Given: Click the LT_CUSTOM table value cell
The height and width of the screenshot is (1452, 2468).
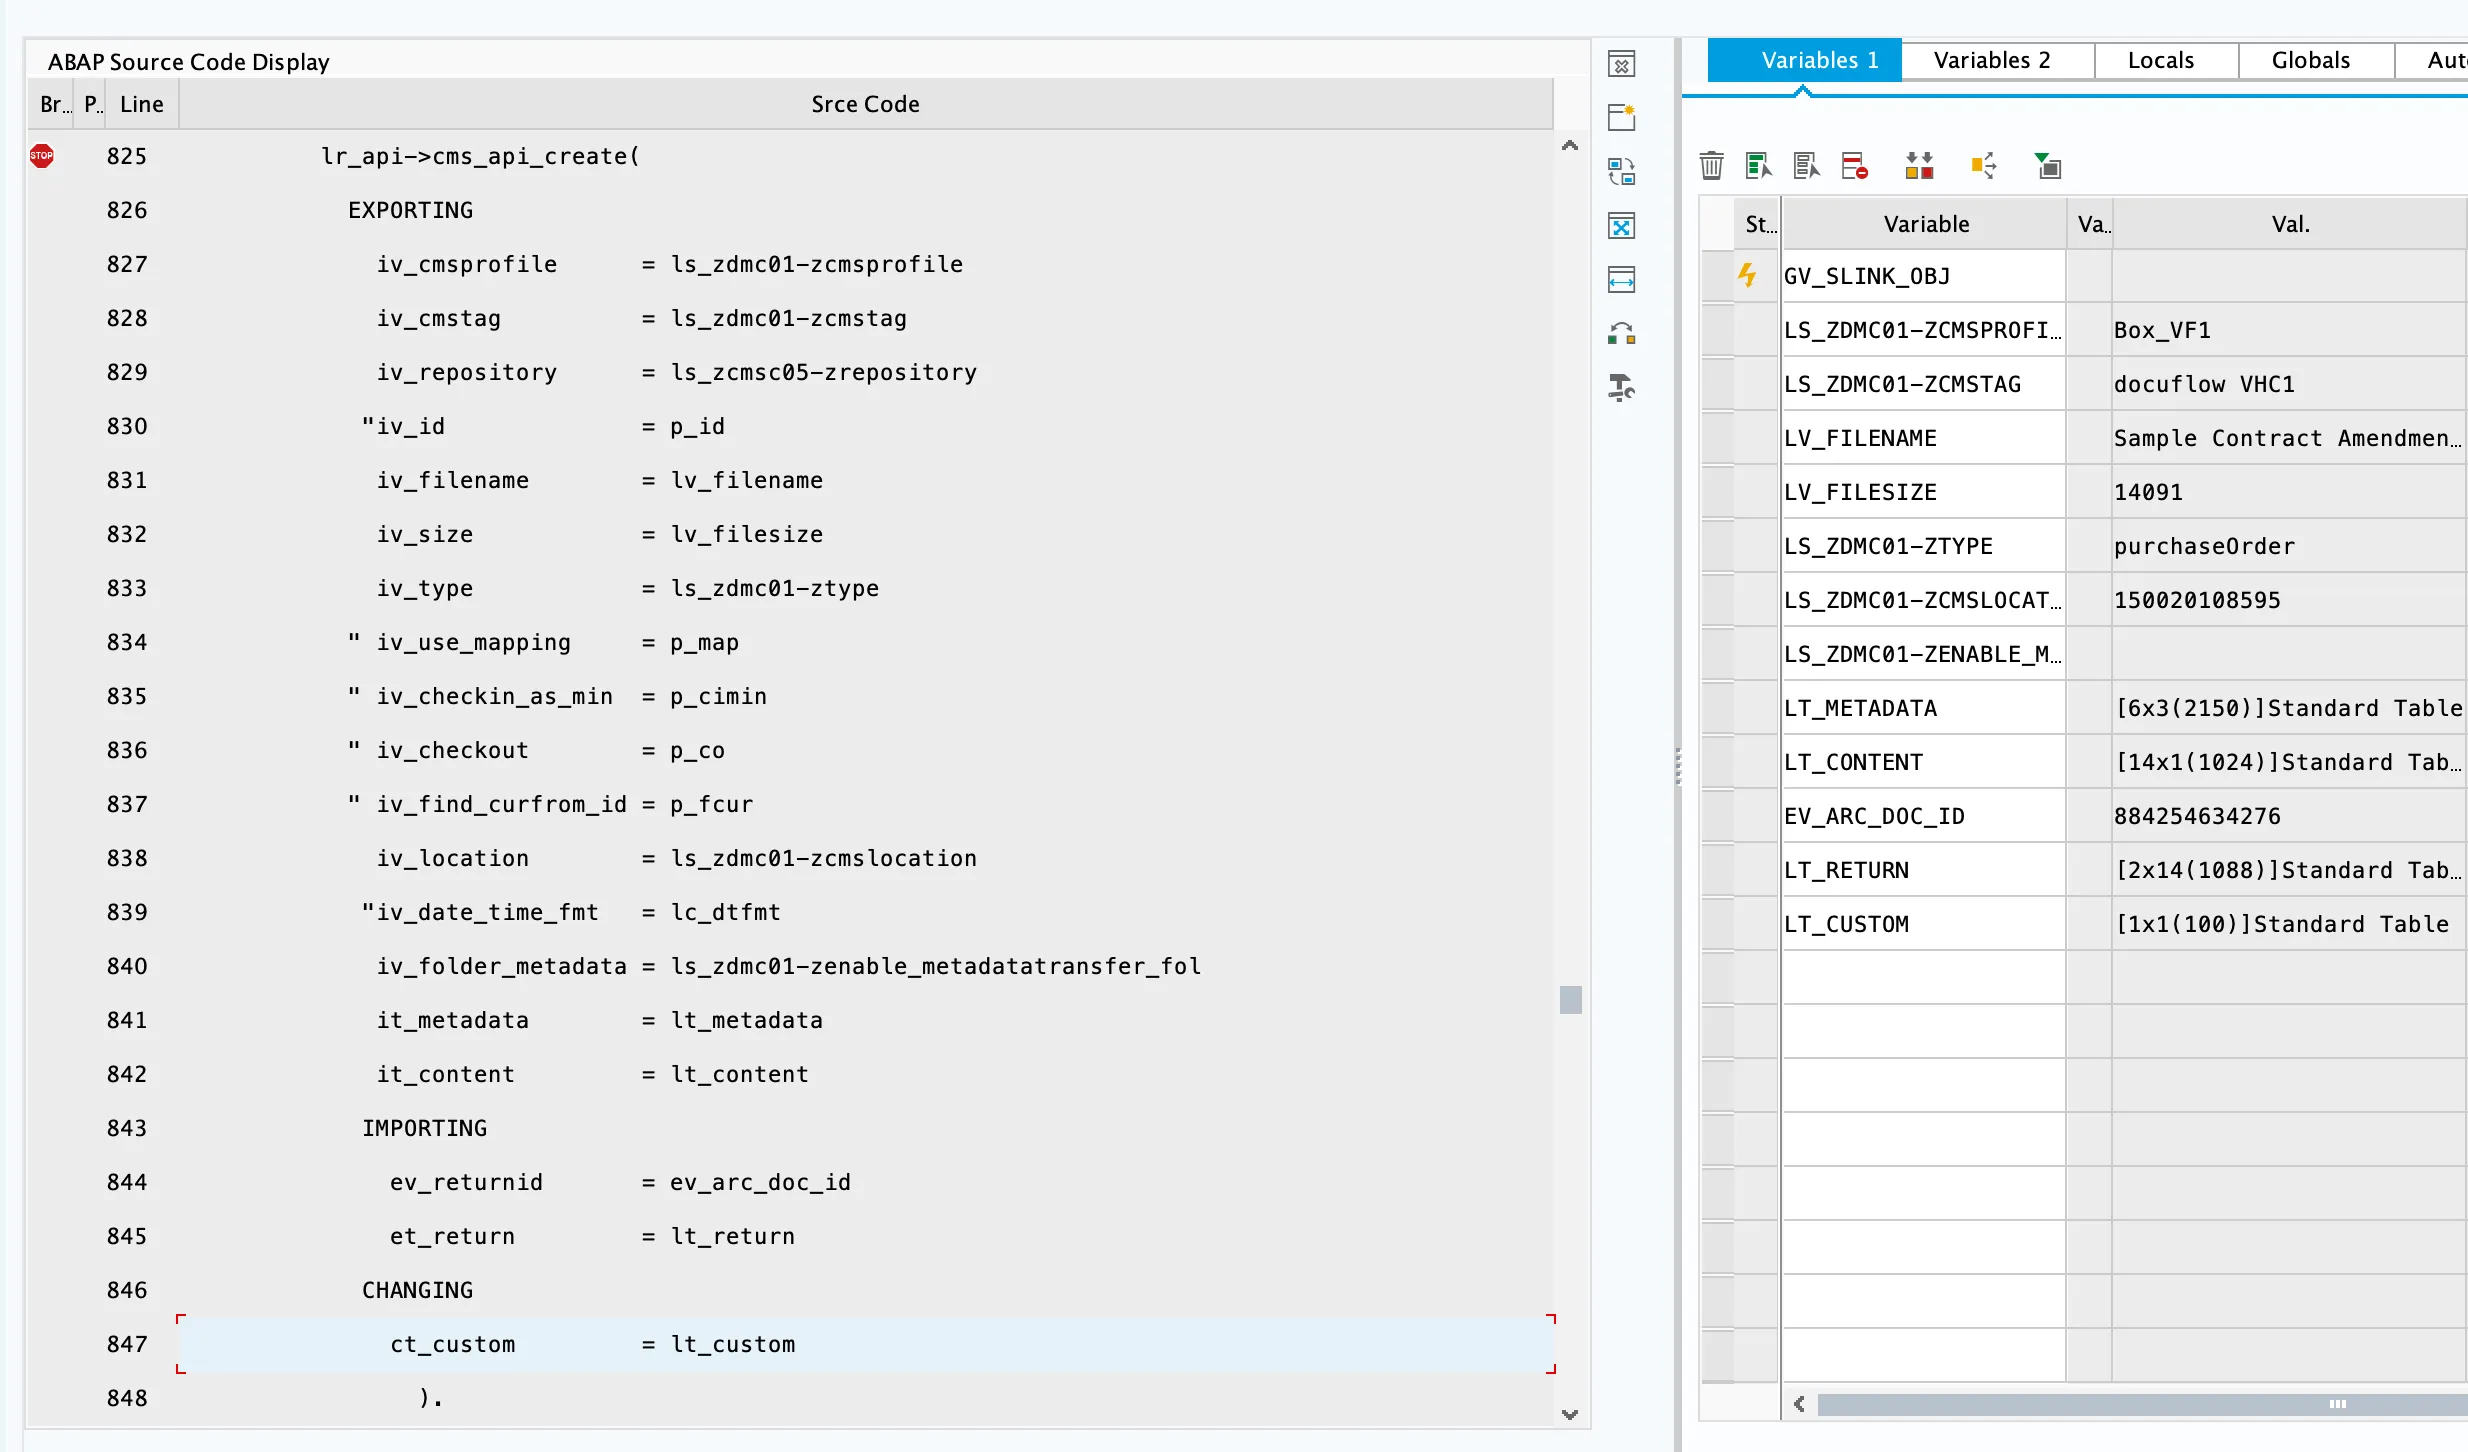Looking at the screenshot, I should pyautogui.click(x=2289, y=924).
